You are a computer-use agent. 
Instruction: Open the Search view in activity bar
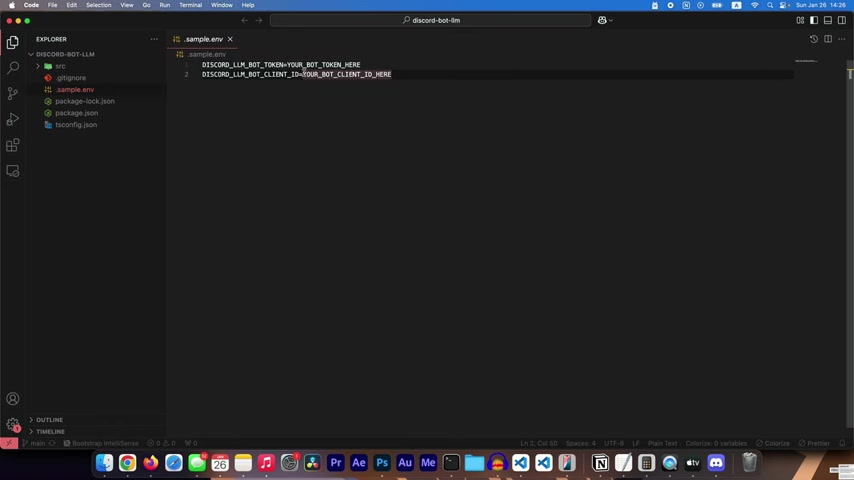(13, 68)
